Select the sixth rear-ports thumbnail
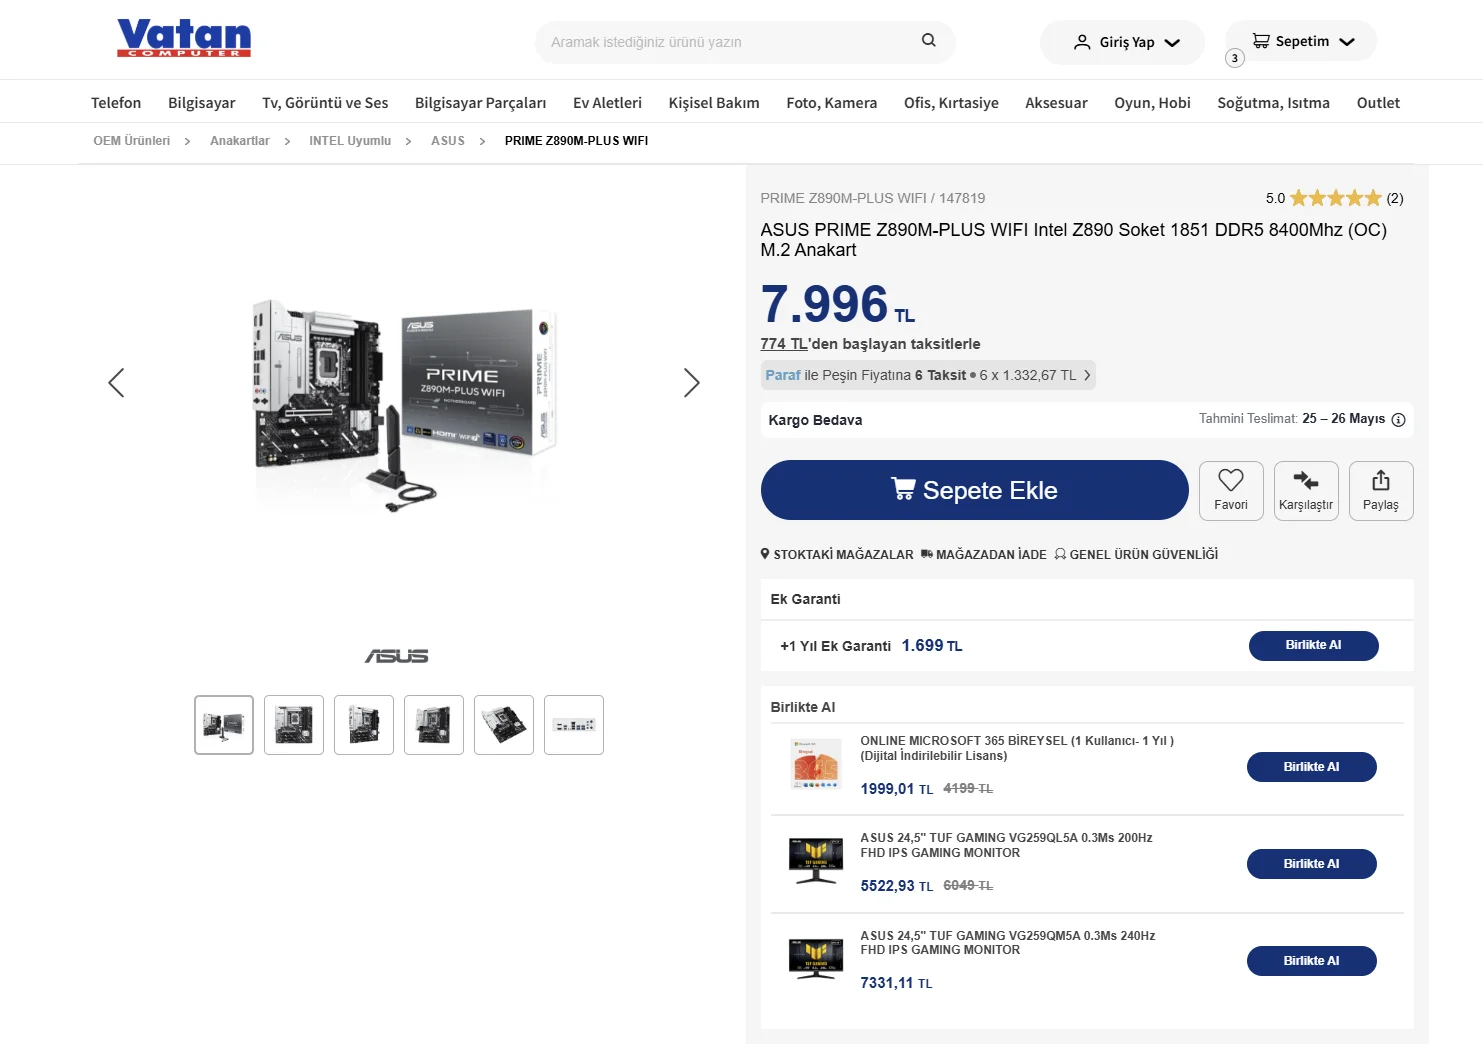Viewport: 1483px width, 1059px height. click(x=574, y=725)
